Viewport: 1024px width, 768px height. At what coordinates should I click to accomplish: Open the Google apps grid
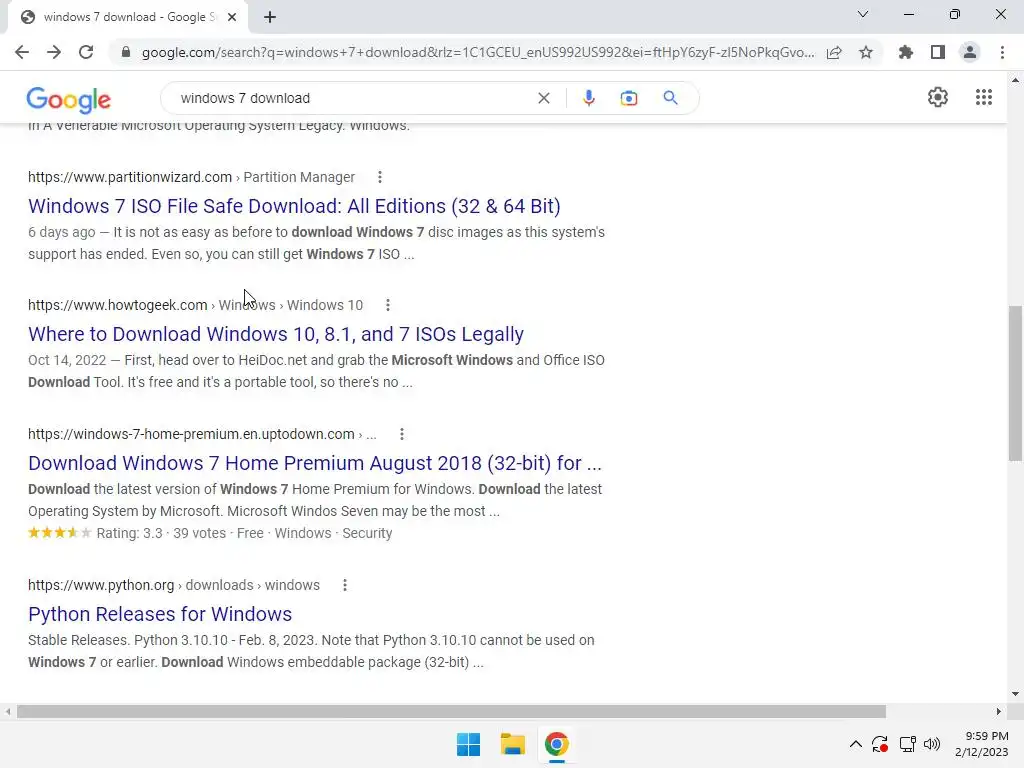coord(984,97)
